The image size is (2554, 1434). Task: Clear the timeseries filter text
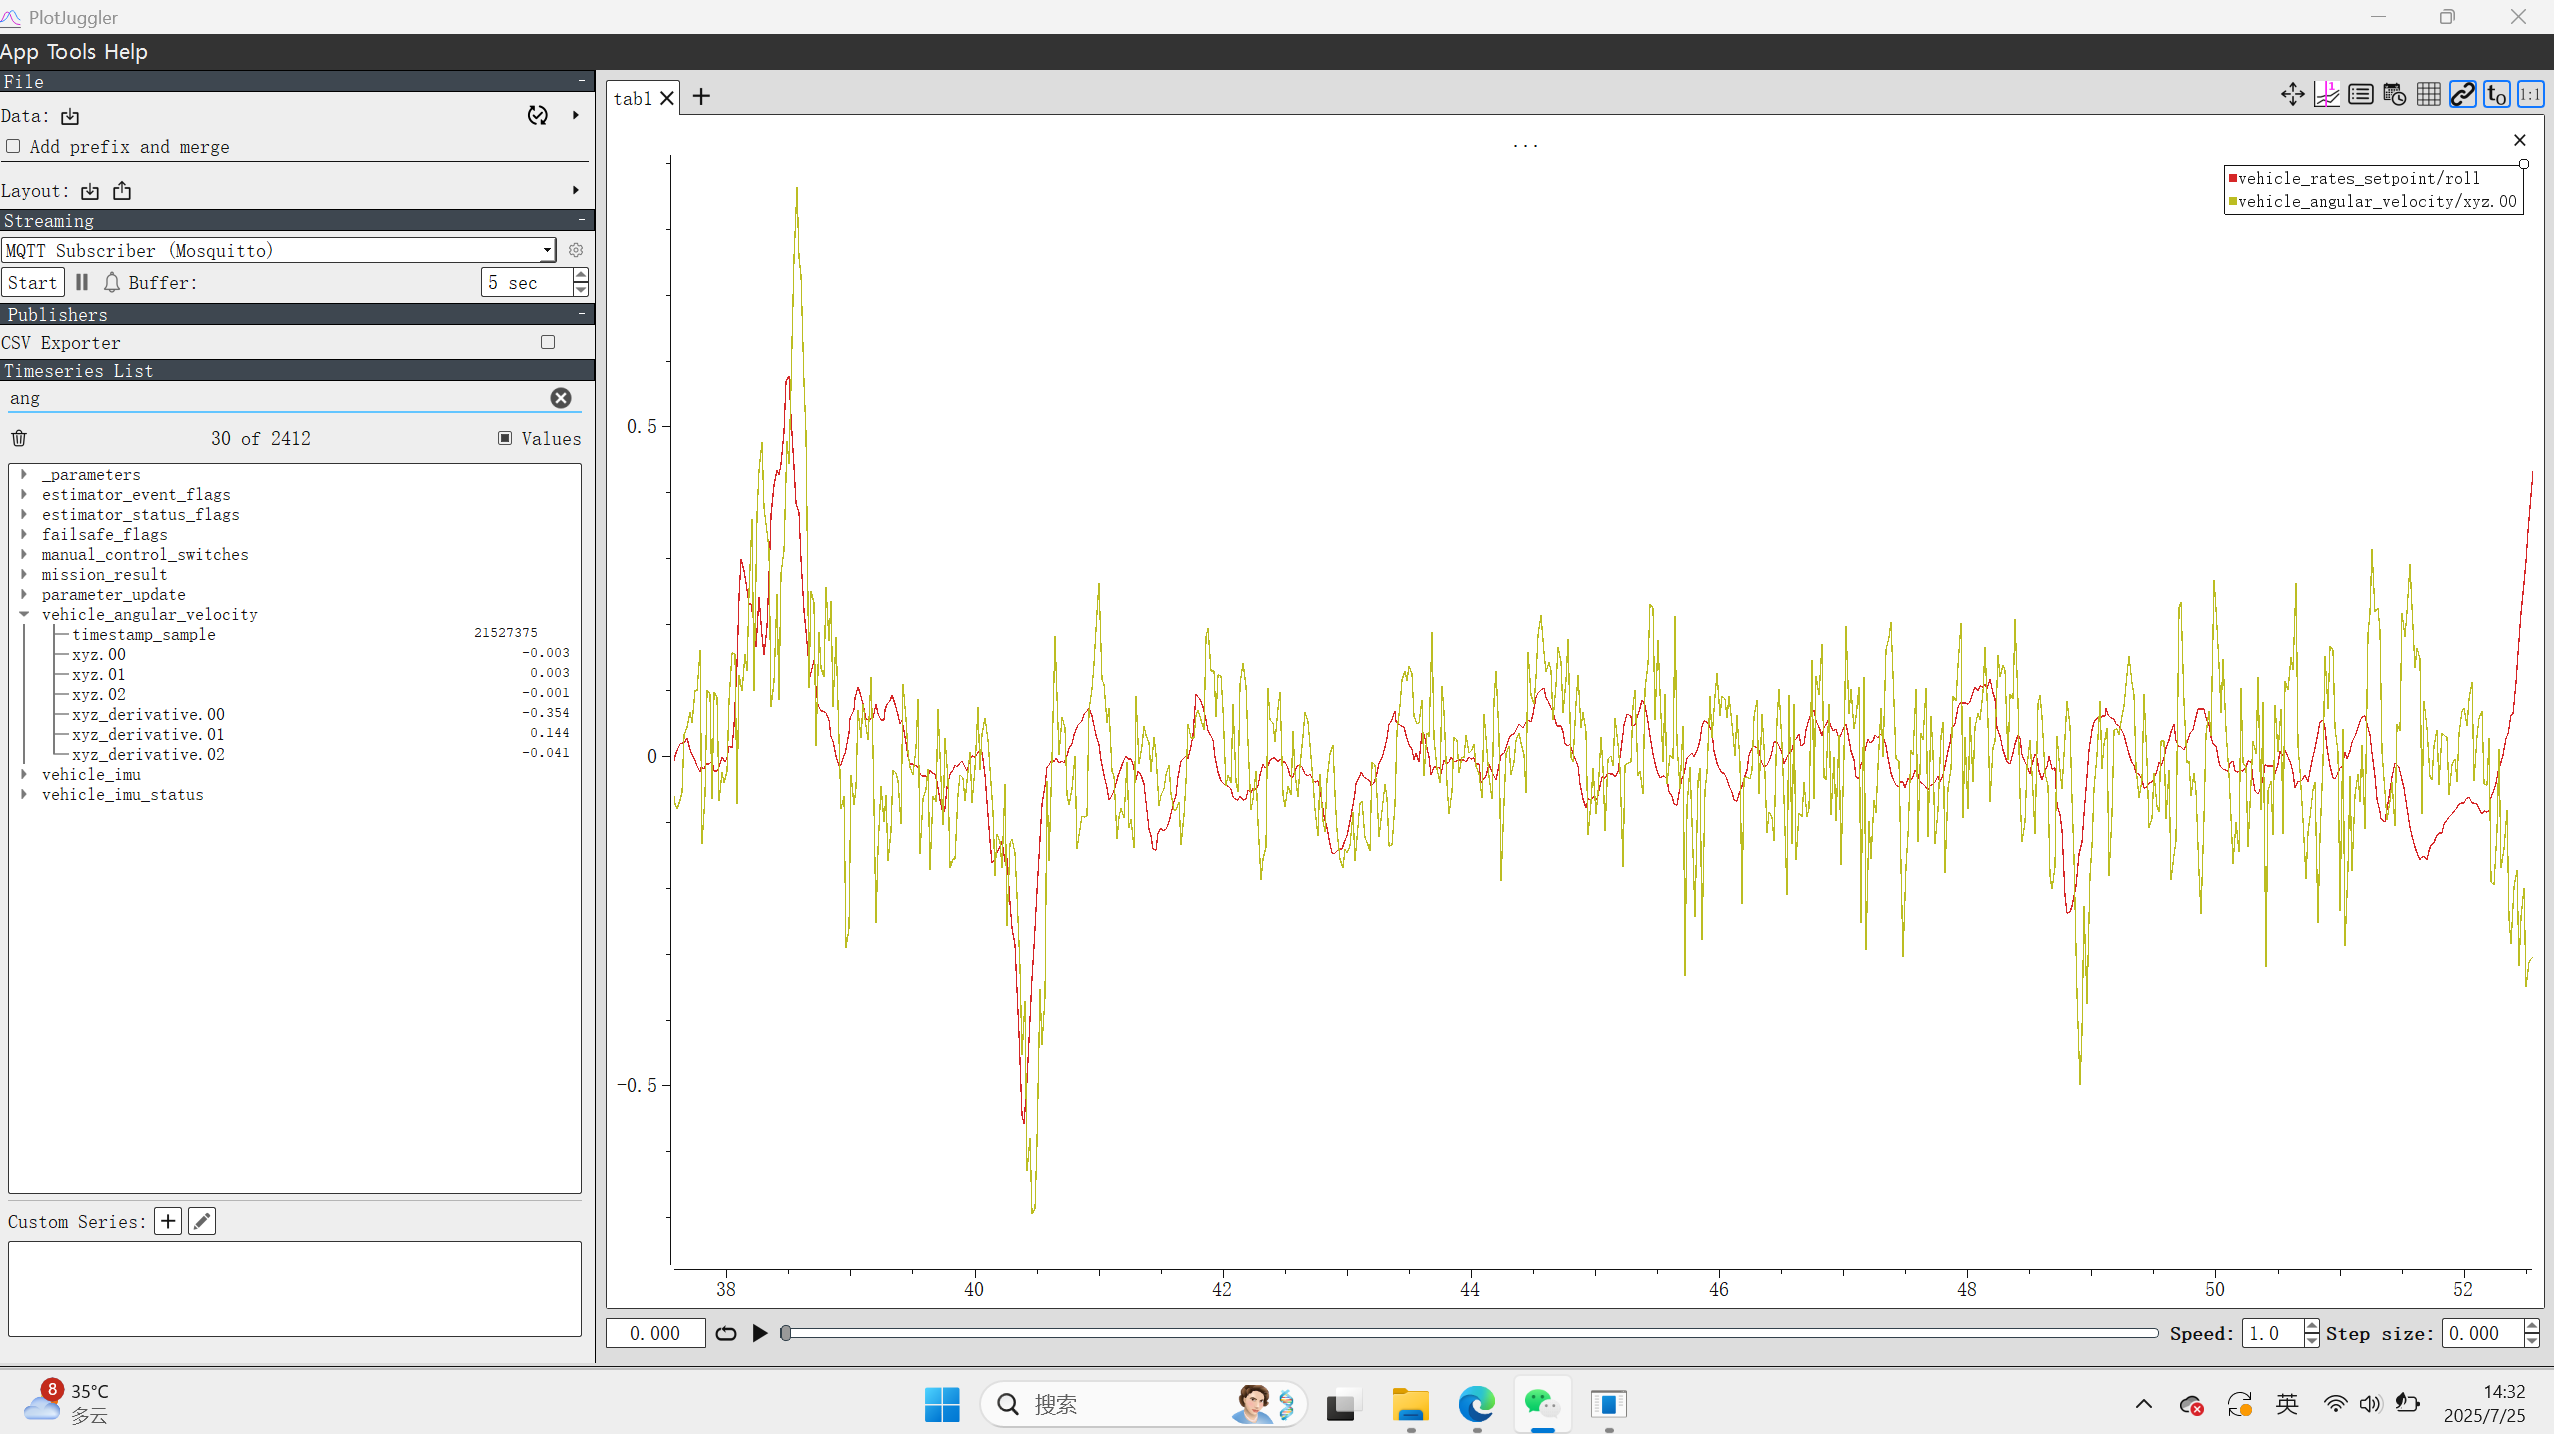(x=561, y=398)
